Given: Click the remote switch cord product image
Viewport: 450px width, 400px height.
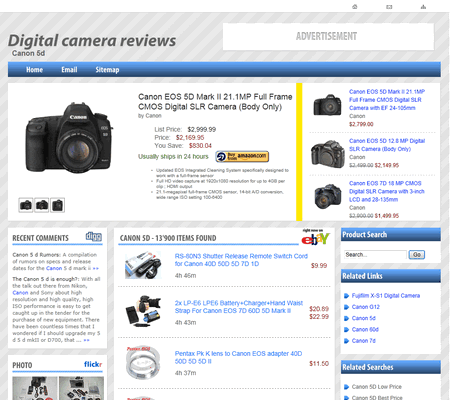Looking at the screenshot, I should click(143, 266).
